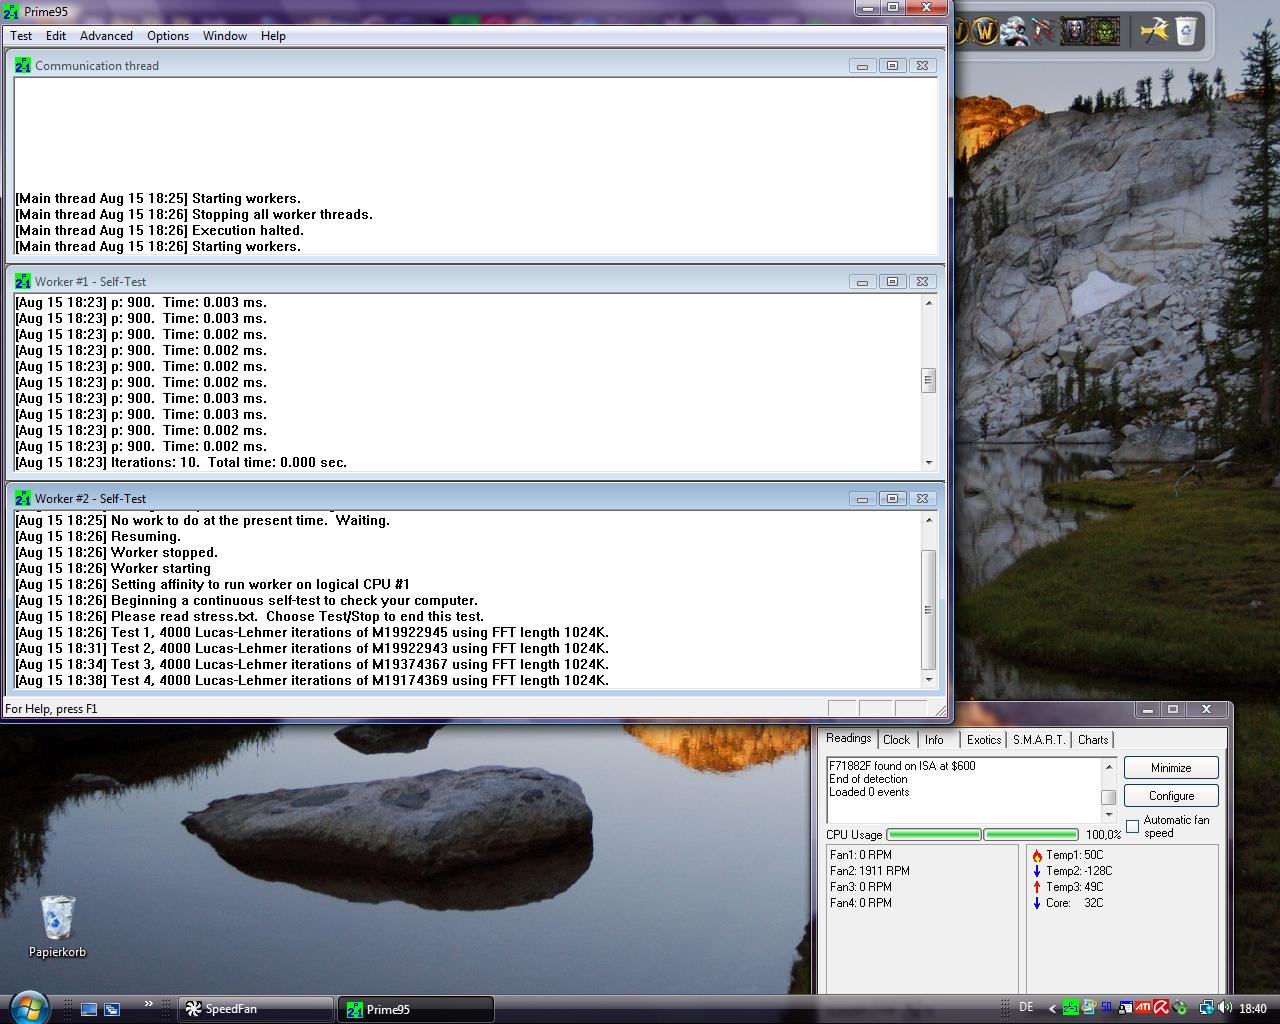Click Worker #2 scroll up arrow
The height and width of the screenshot is (1024, 1280).
(x=929, y=520)
